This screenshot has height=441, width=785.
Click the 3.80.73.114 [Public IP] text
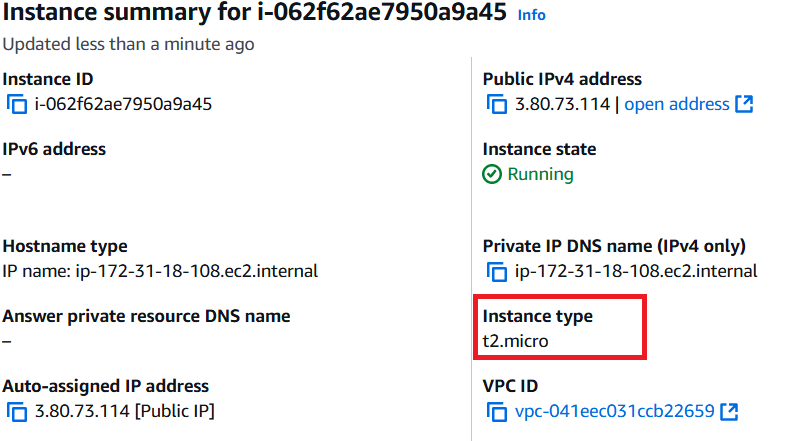click(x=125, y=411)
